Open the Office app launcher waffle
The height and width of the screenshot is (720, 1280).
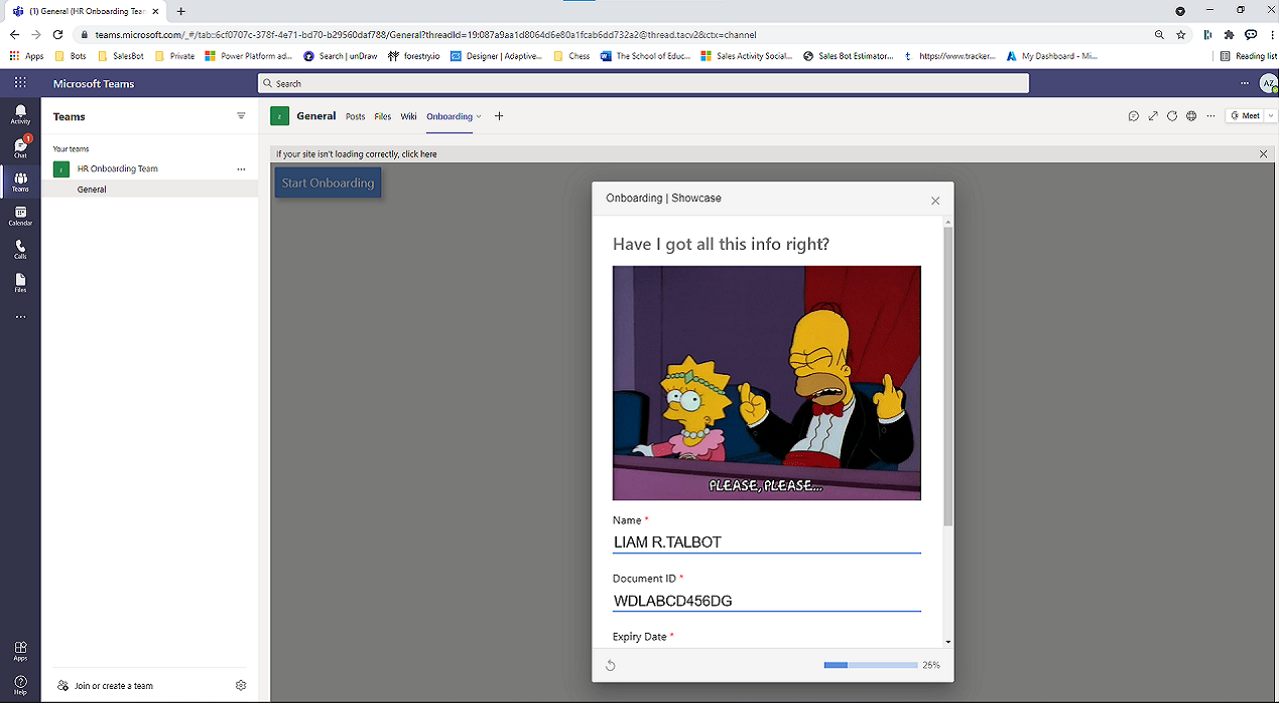coord(20,83)
